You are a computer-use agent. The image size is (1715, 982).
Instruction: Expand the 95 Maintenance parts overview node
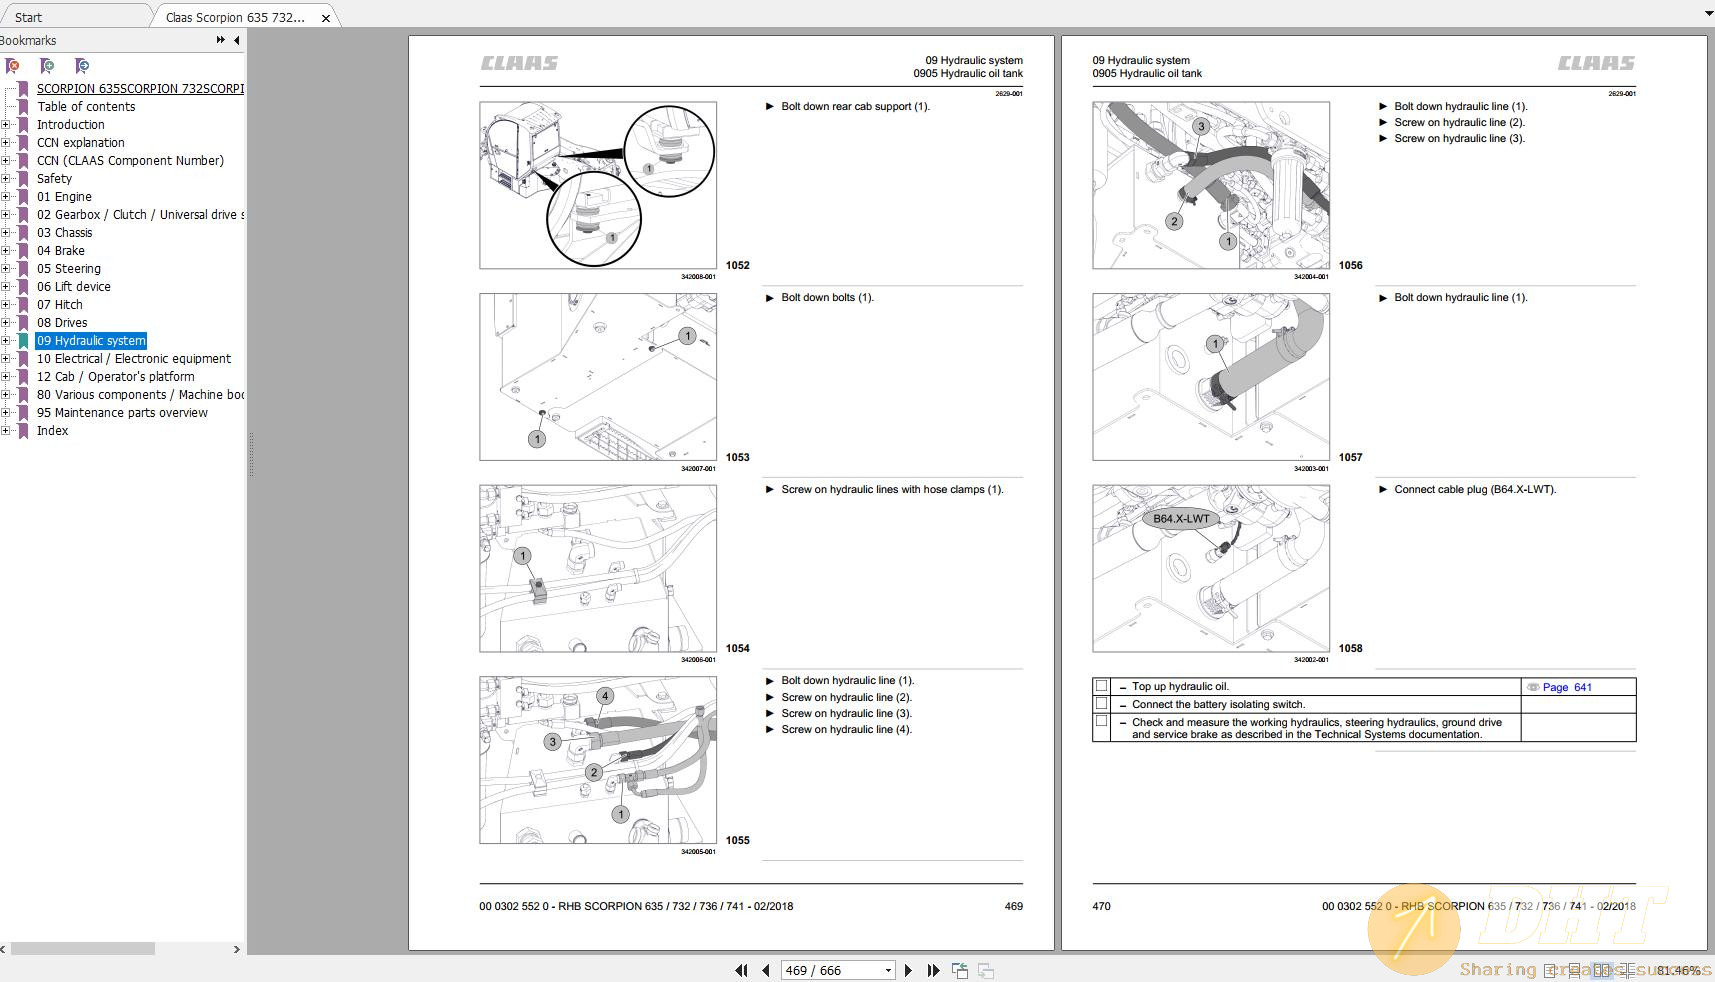point(5,413)
